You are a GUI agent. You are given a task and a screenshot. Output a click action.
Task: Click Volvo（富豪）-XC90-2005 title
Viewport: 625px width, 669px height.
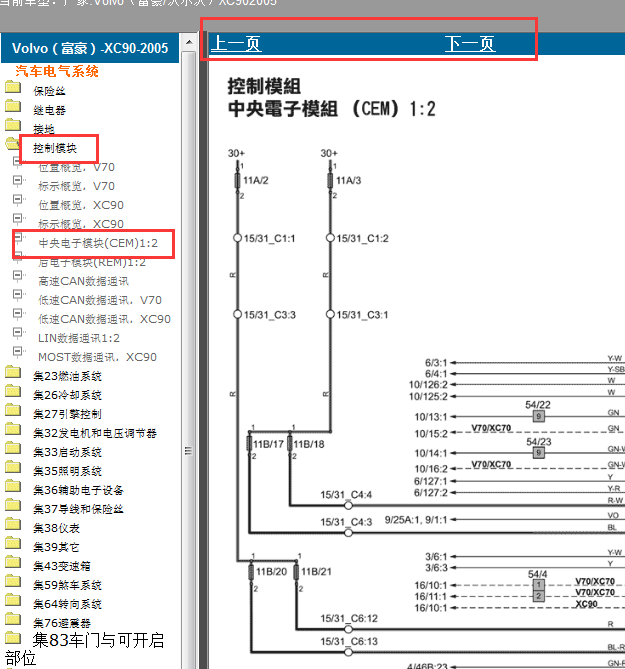click(x=90, y=48)
